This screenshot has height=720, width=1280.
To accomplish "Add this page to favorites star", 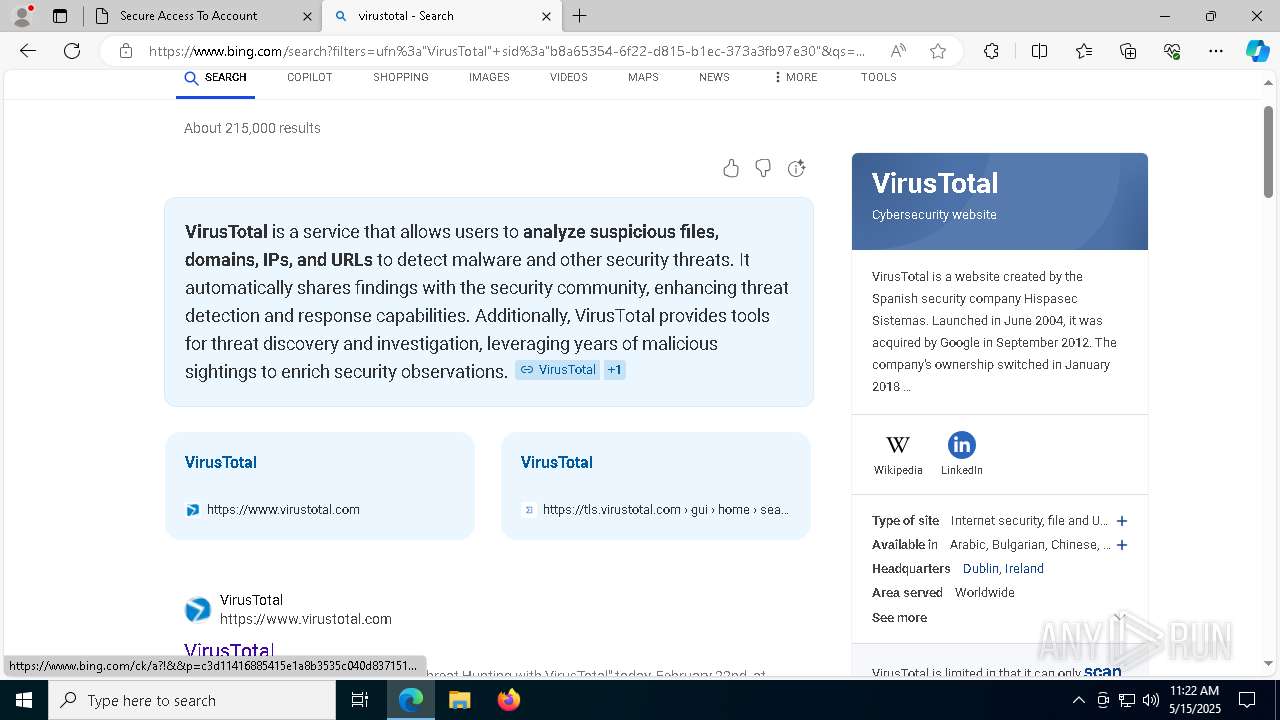I will (938, 51).
